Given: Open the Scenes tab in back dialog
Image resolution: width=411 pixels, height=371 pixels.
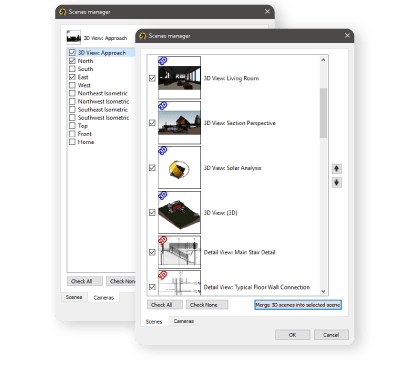Looking at the screenshot, I should [74, 297].
